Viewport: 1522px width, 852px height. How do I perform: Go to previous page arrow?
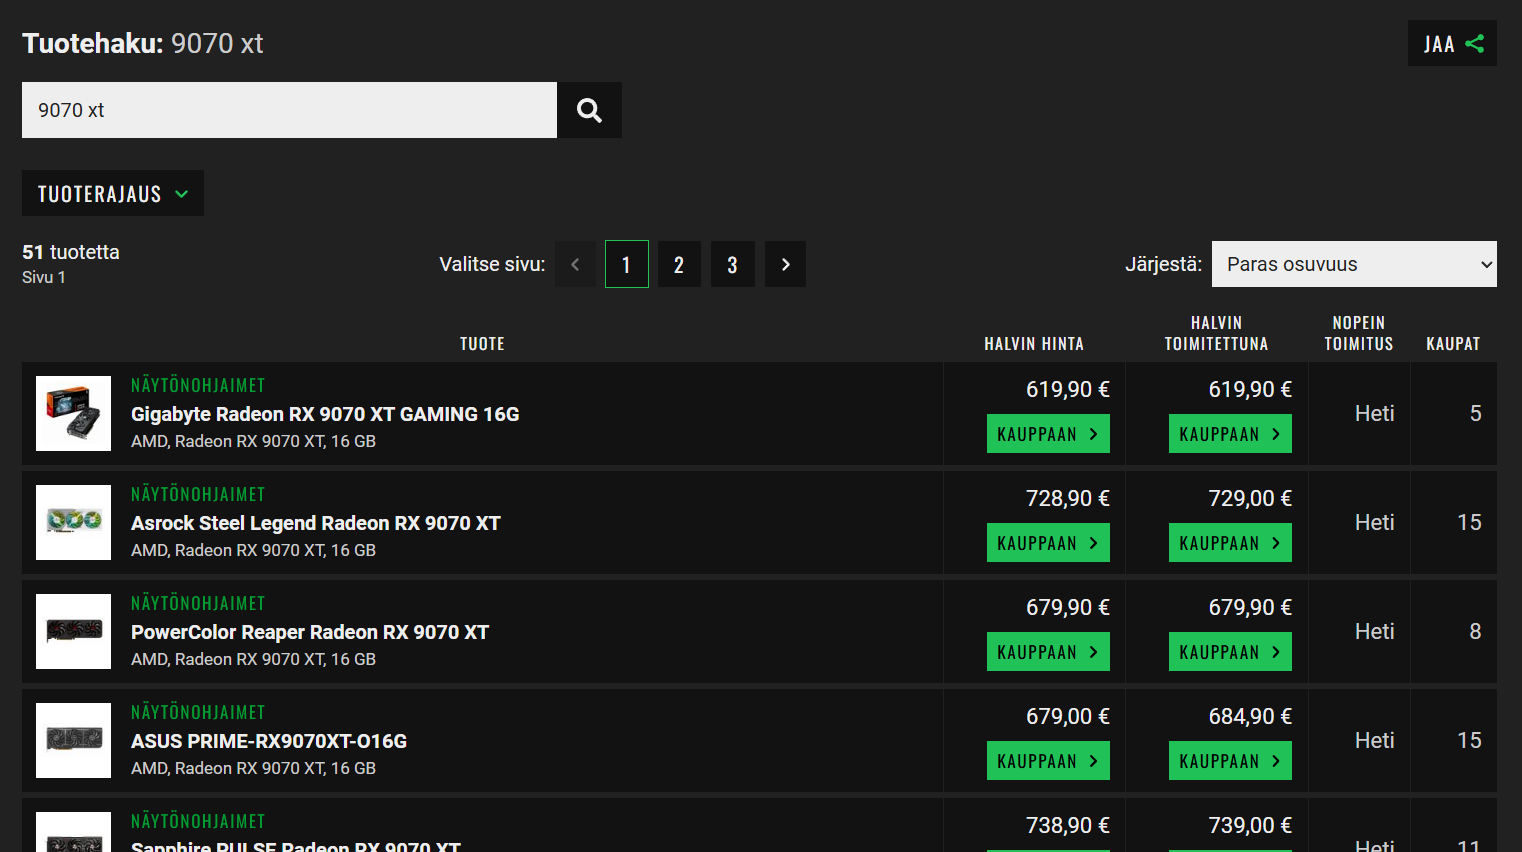click(x=575, y=264)
